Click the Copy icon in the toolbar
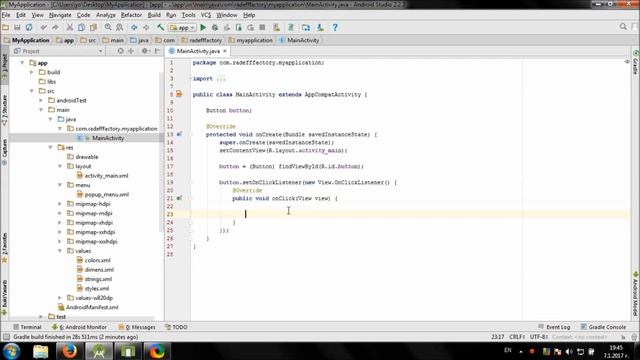This screenshot has width=640, height=360. click(x=82, y=27)
